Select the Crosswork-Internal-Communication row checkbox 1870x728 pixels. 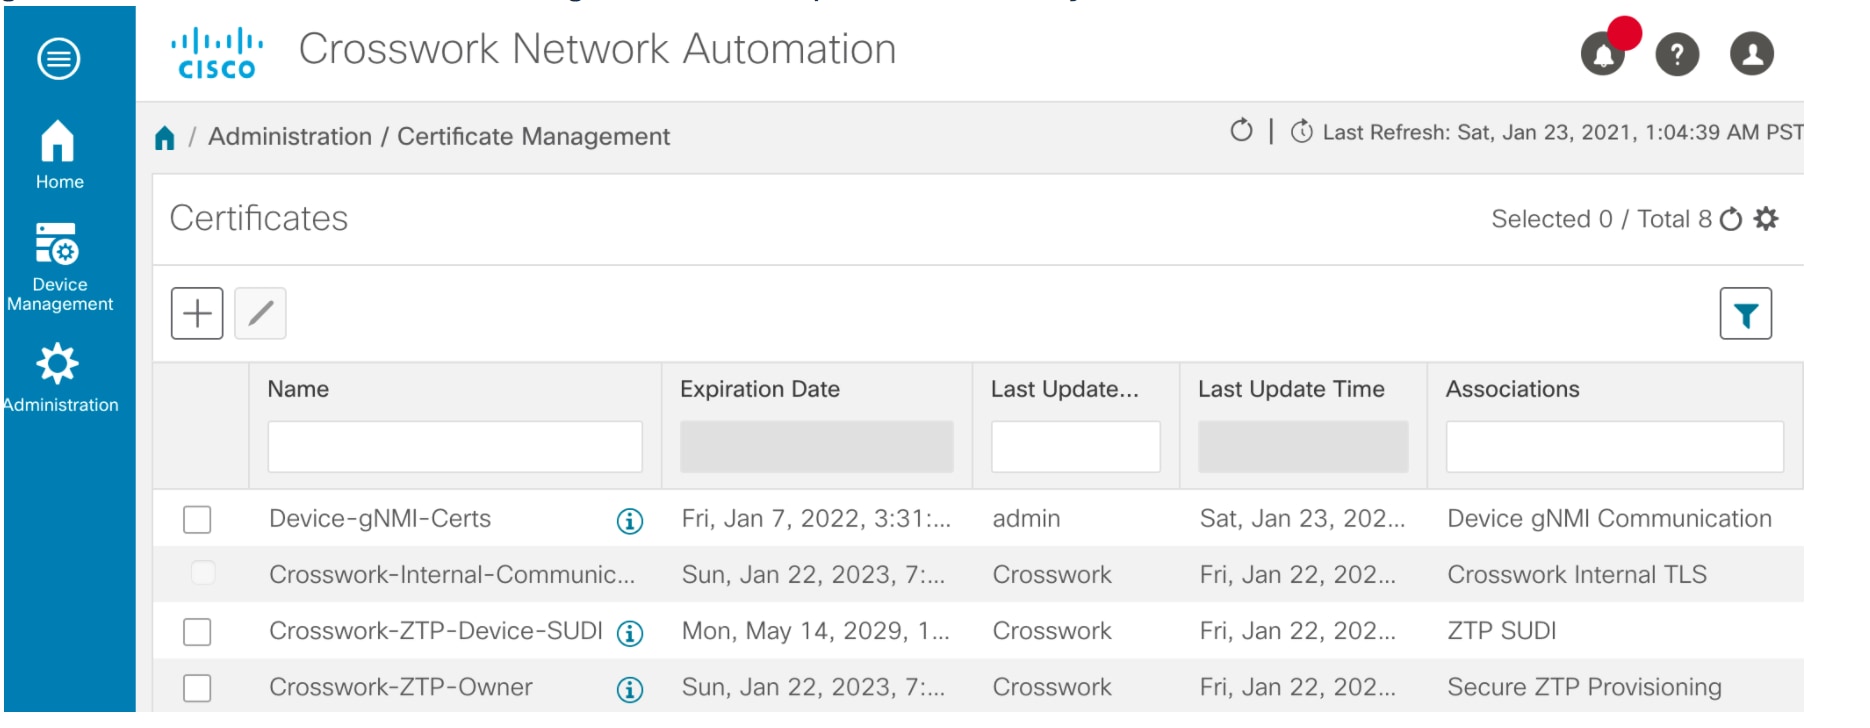tap(203, 573)
